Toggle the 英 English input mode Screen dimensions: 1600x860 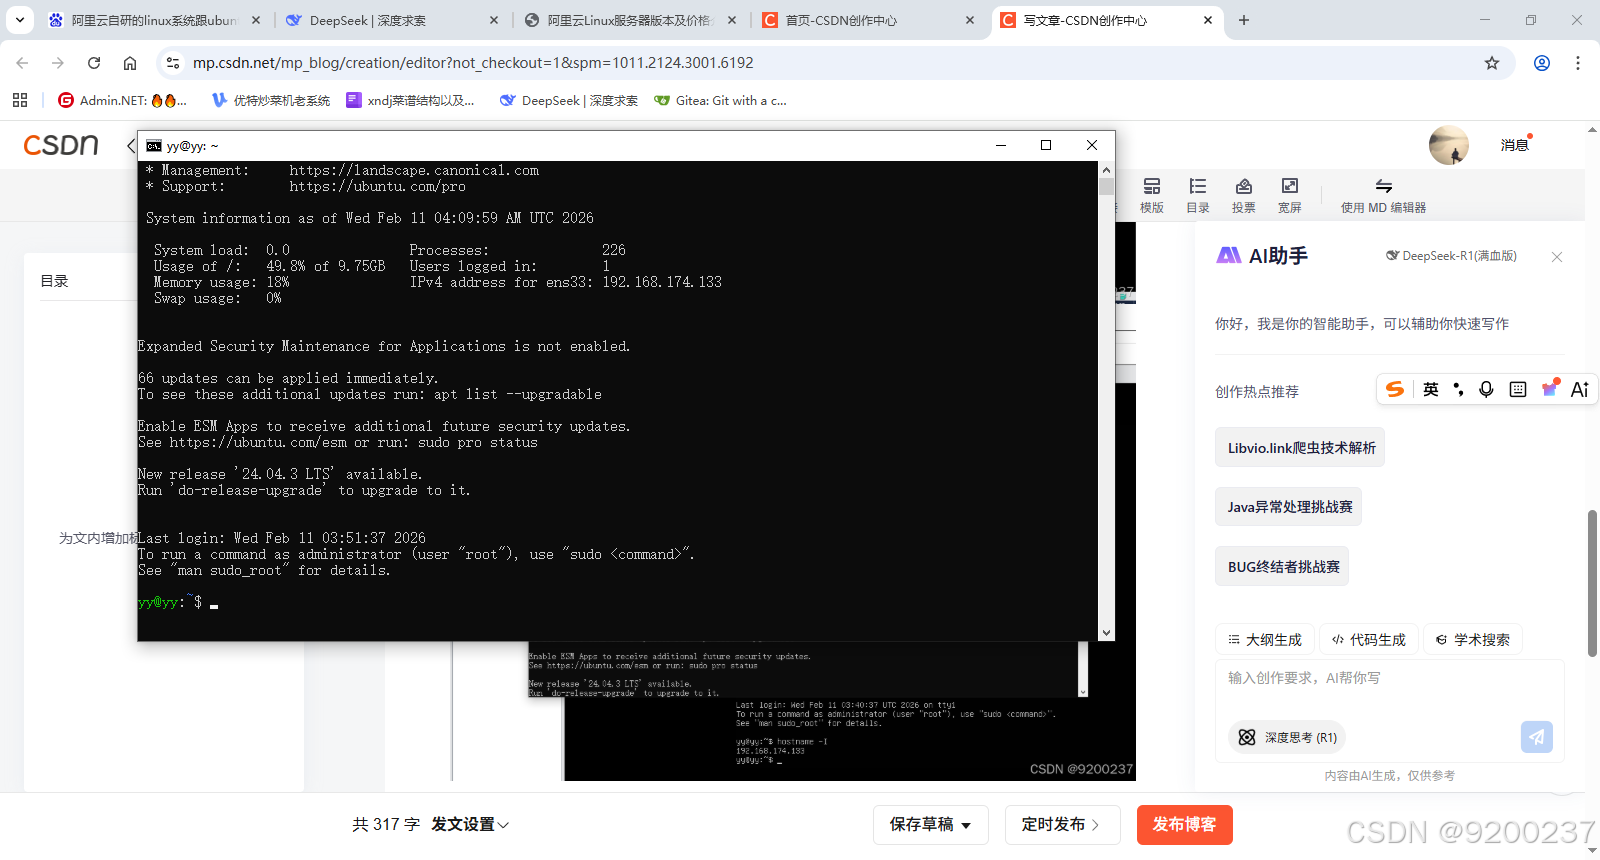[1431, 389]
